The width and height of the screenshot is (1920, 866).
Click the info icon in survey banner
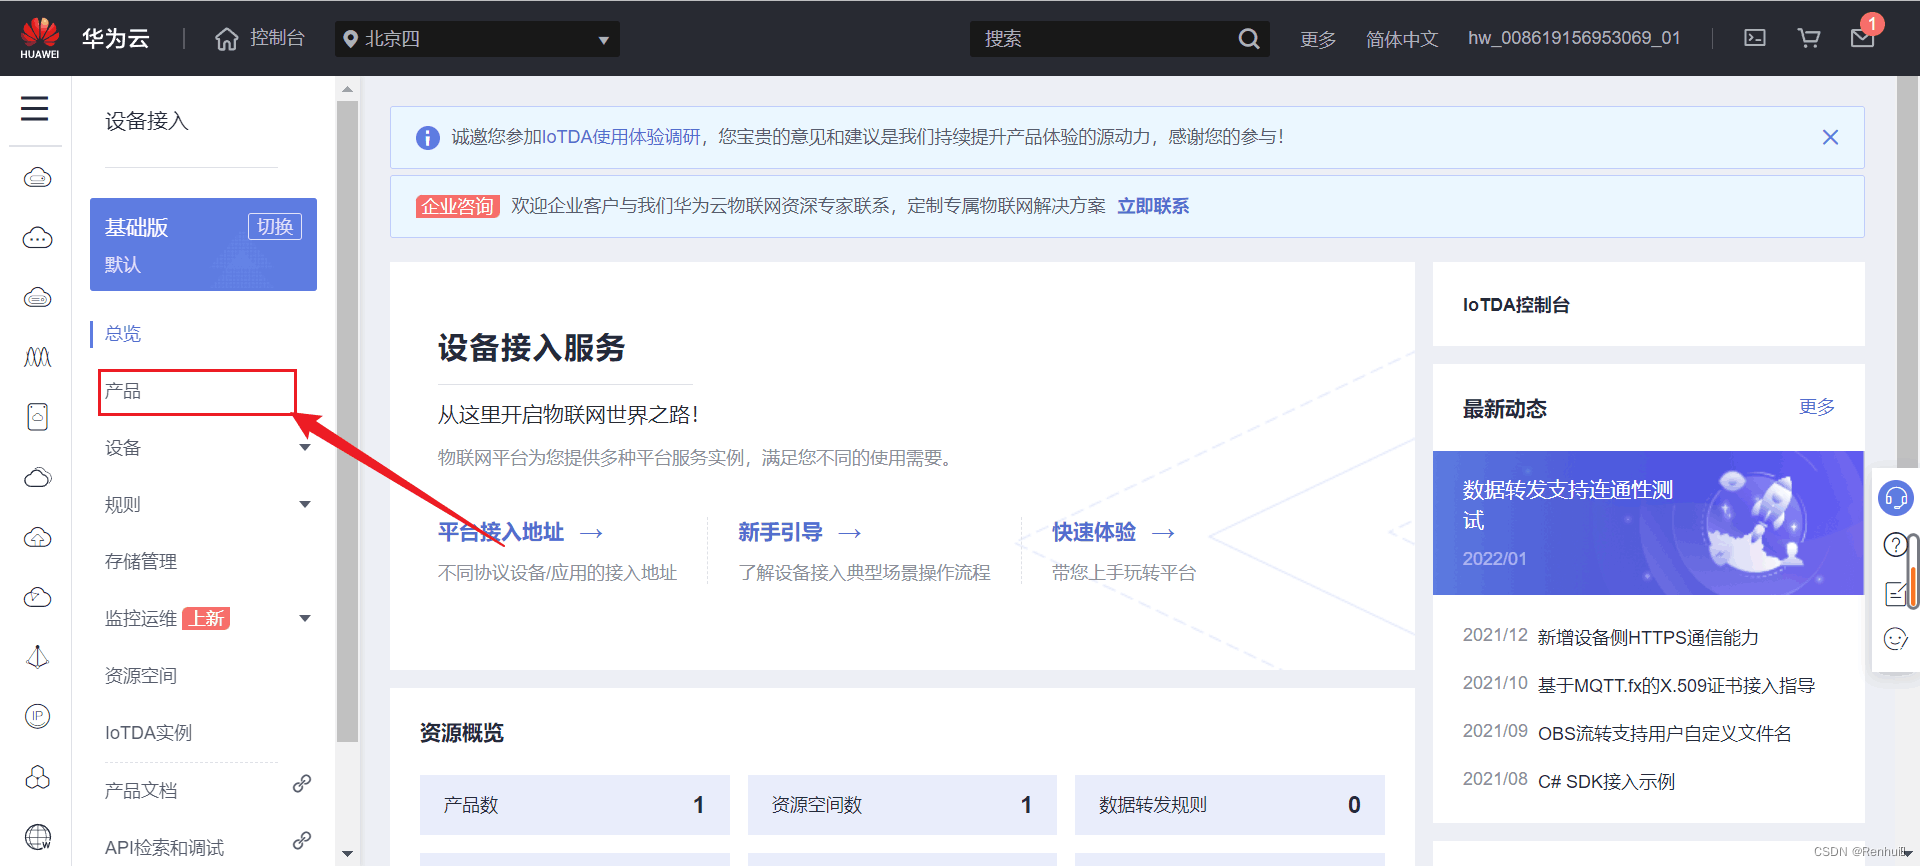point(427,137)
